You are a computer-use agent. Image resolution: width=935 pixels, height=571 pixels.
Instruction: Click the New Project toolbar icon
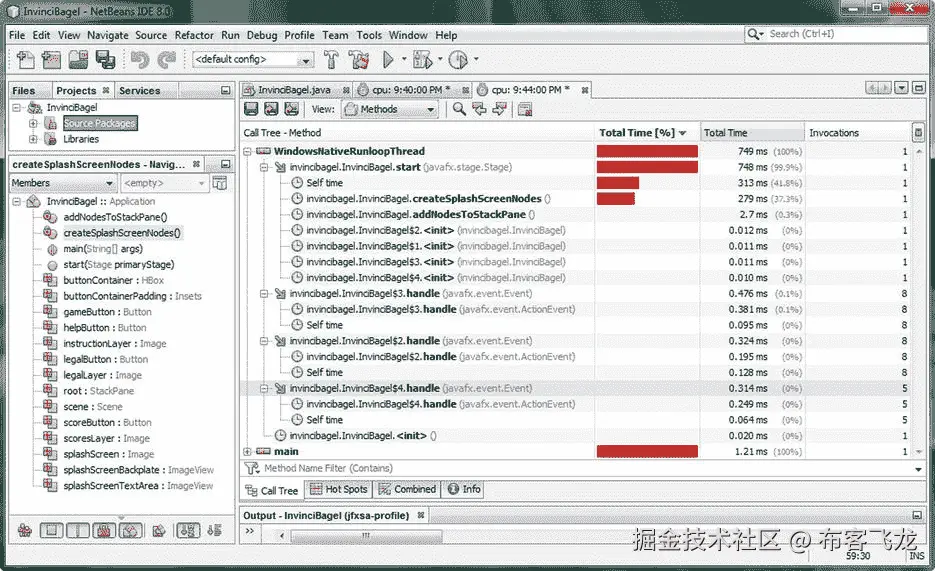click(51, 60)
